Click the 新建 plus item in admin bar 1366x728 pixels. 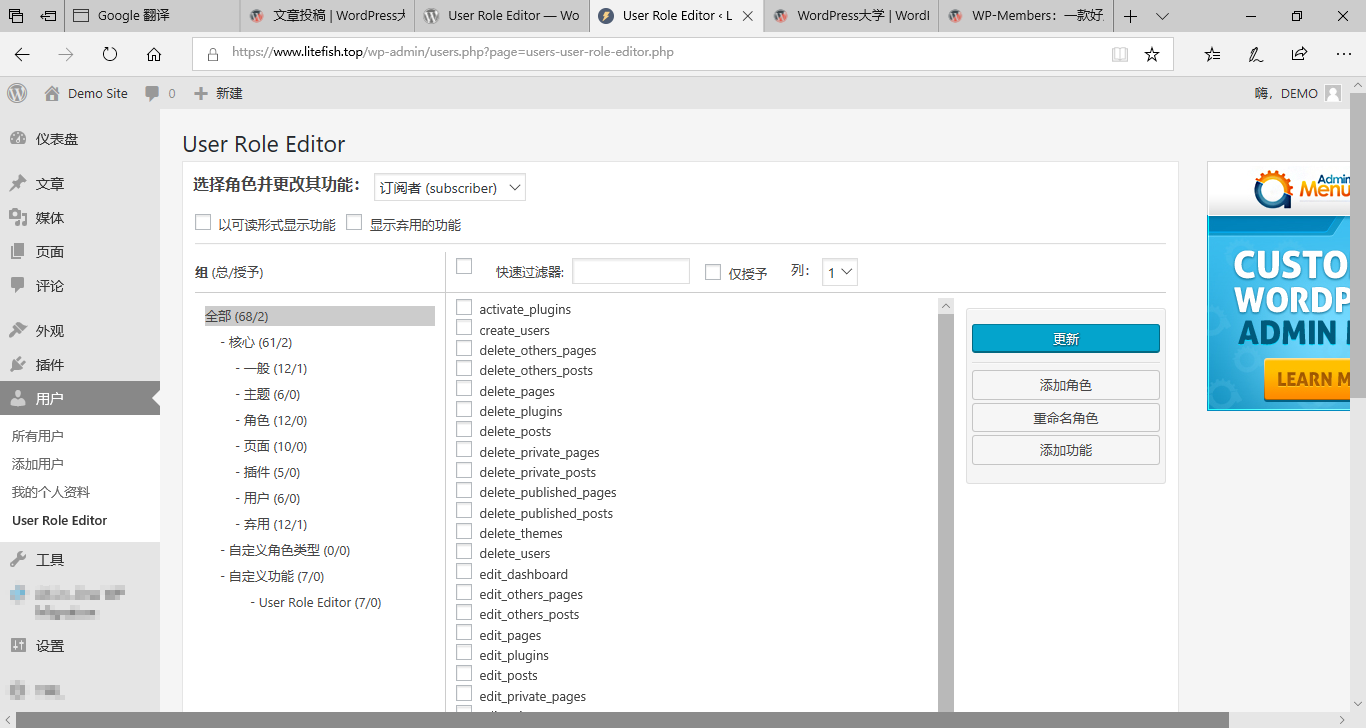click(x=218, y=93)
